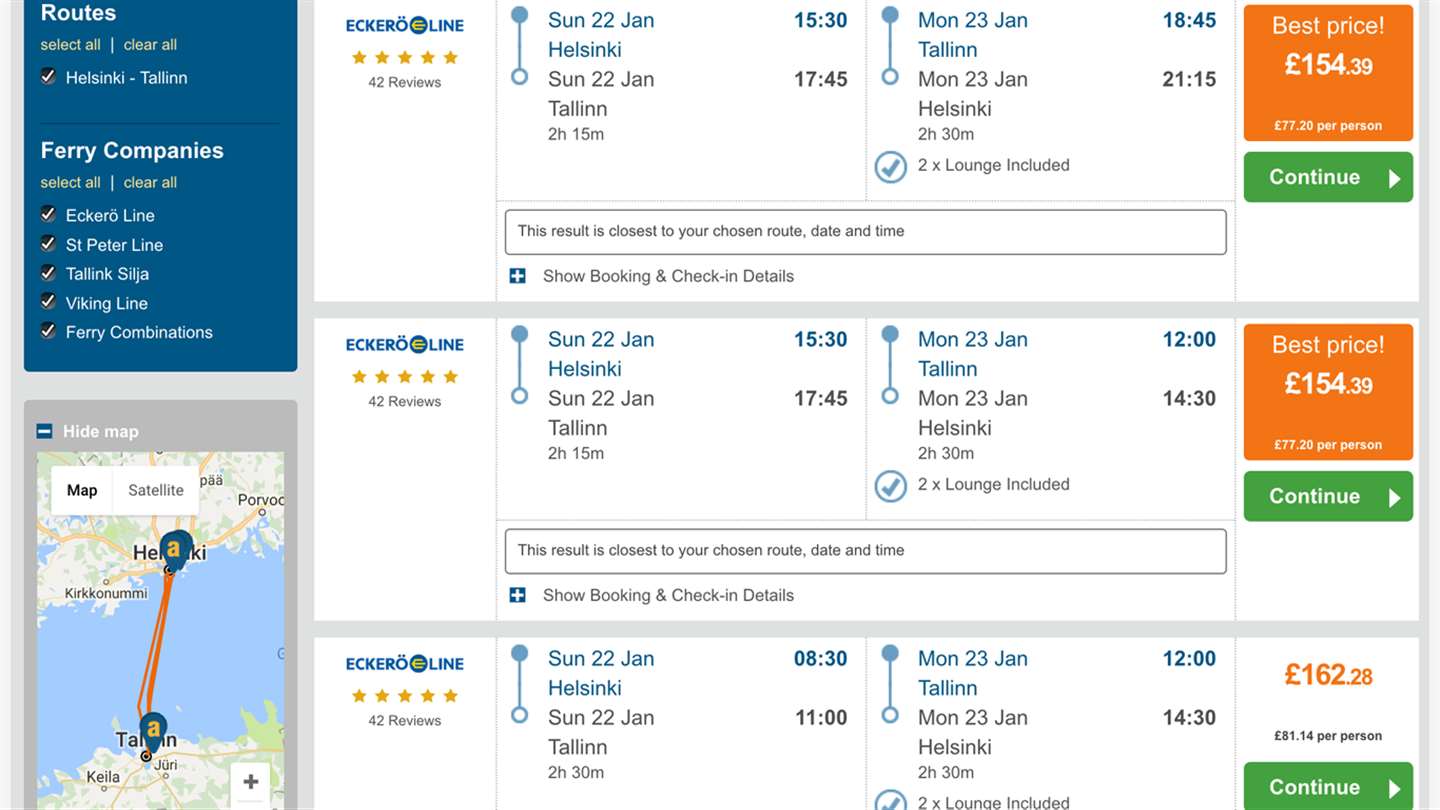The height and width of the screenshot is (810, 1440).
Task: Click clear all under Ferry Companies
Action: (150, 182)
